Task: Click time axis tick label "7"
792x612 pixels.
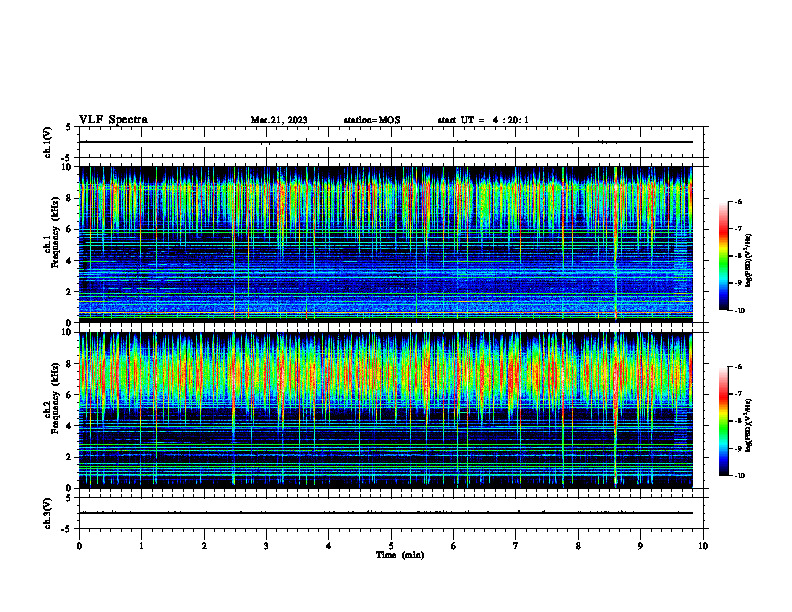Action: click(516, 546)
